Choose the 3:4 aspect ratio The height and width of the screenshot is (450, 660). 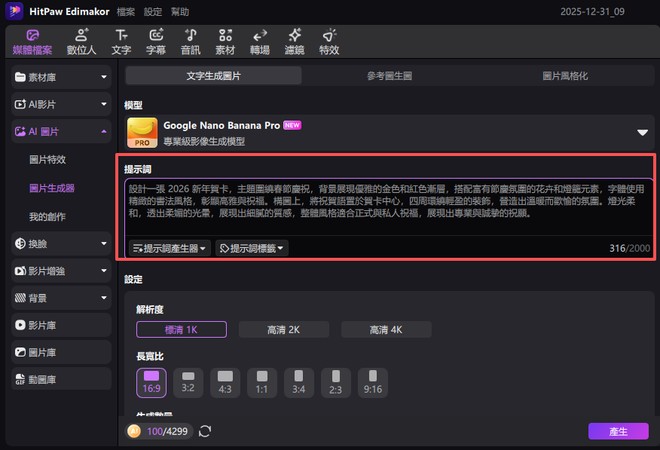tap(299, 383)
